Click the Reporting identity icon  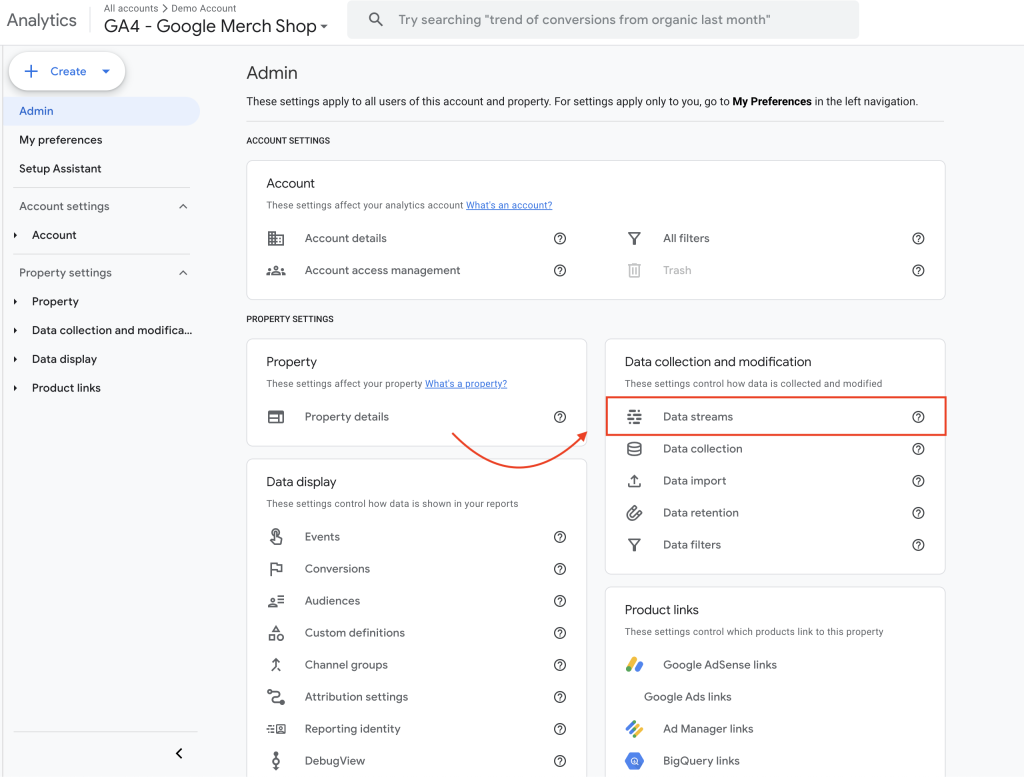click(276, 729)
